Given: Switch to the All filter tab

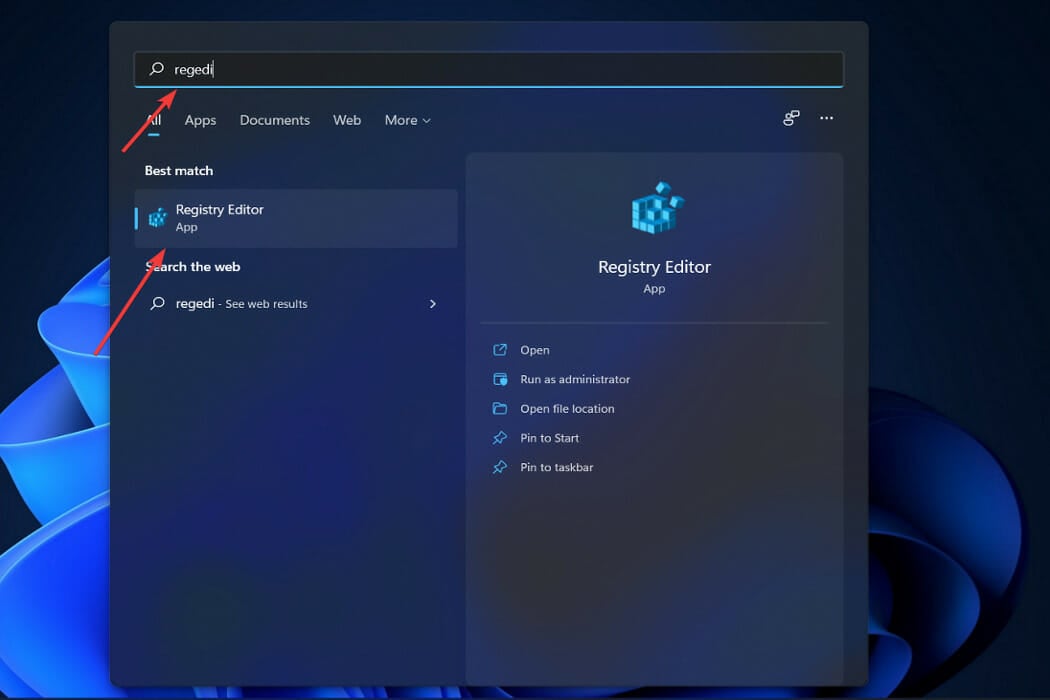Looking at the screenshot, I should click(154, 120).
